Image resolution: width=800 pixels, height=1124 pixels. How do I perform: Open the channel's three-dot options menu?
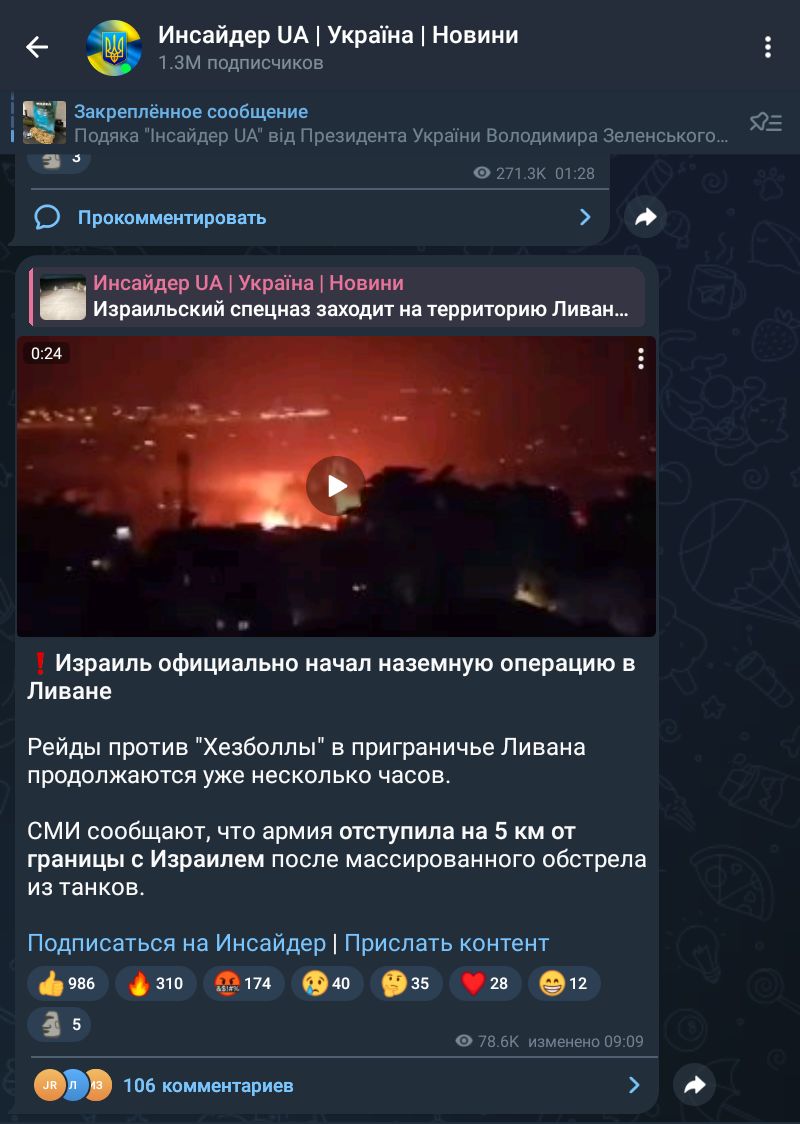[768, 47]
